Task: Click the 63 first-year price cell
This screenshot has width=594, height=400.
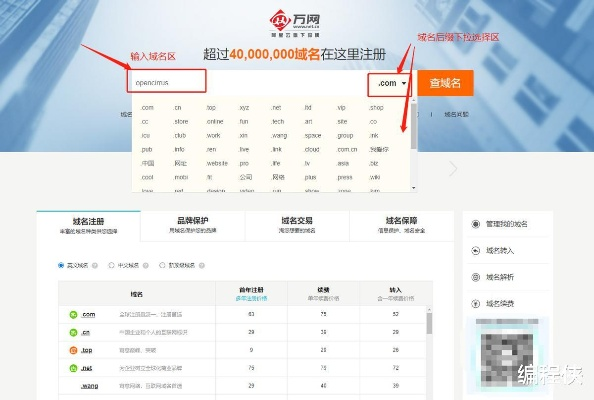Action: pyautogui.click(x=251, y=314)
